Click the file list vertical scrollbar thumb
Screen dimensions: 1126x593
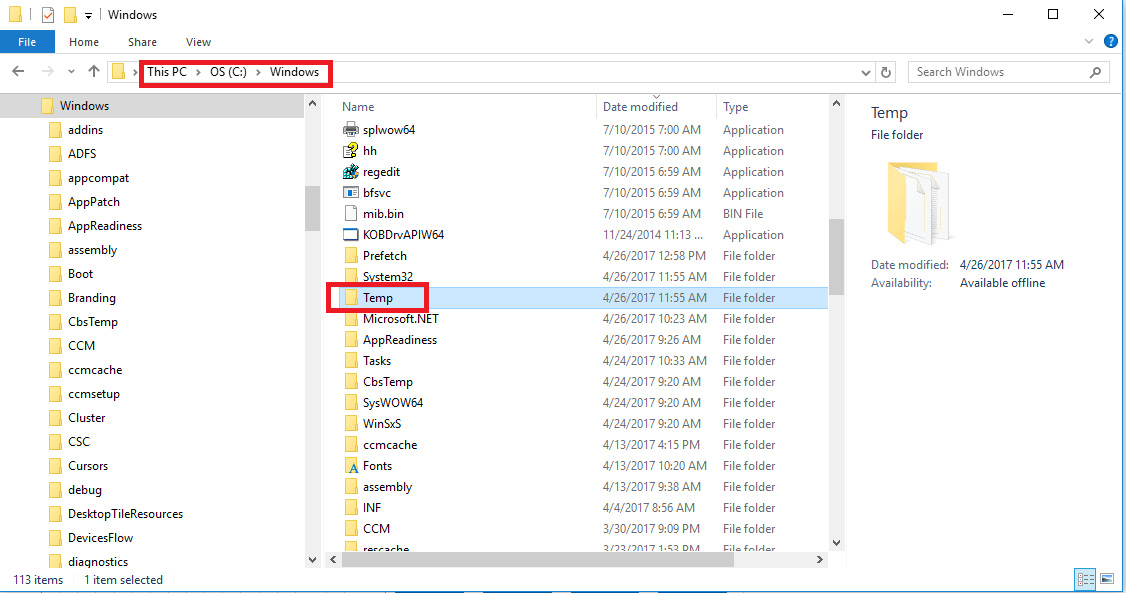click(836, 256)
